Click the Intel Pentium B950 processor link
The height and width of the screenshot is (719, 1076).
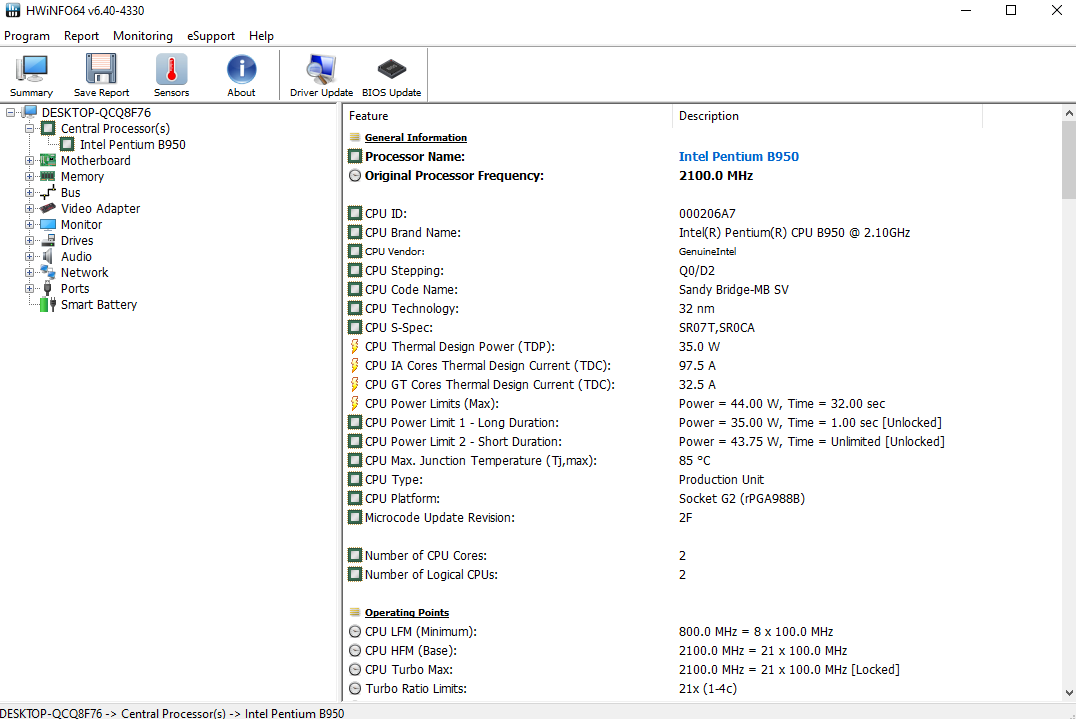(x=738, y=157)
